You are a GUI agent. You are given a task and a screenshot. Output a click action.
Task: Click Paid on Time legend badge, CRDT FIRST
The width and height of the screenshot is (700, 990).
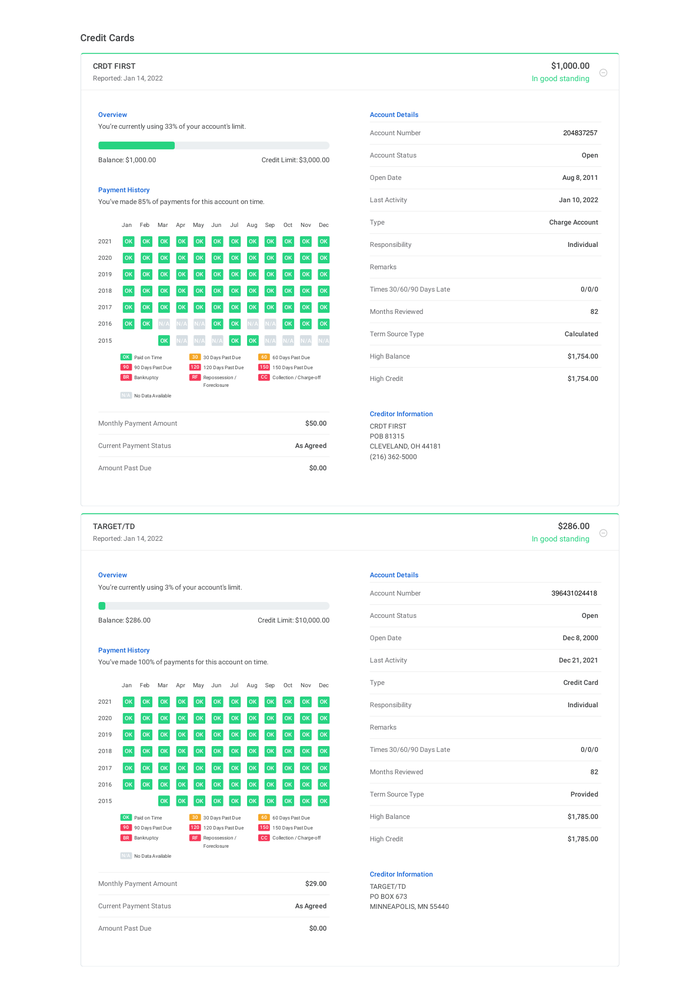(126, 357)
